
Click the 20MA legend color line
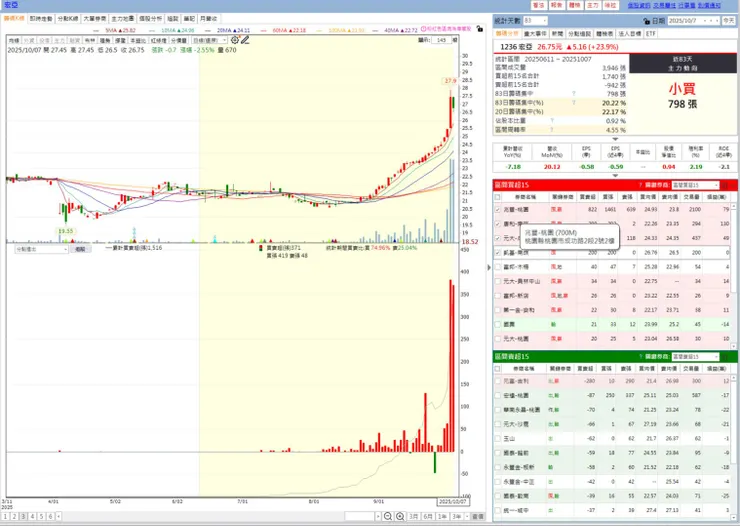tap(208, 30)
